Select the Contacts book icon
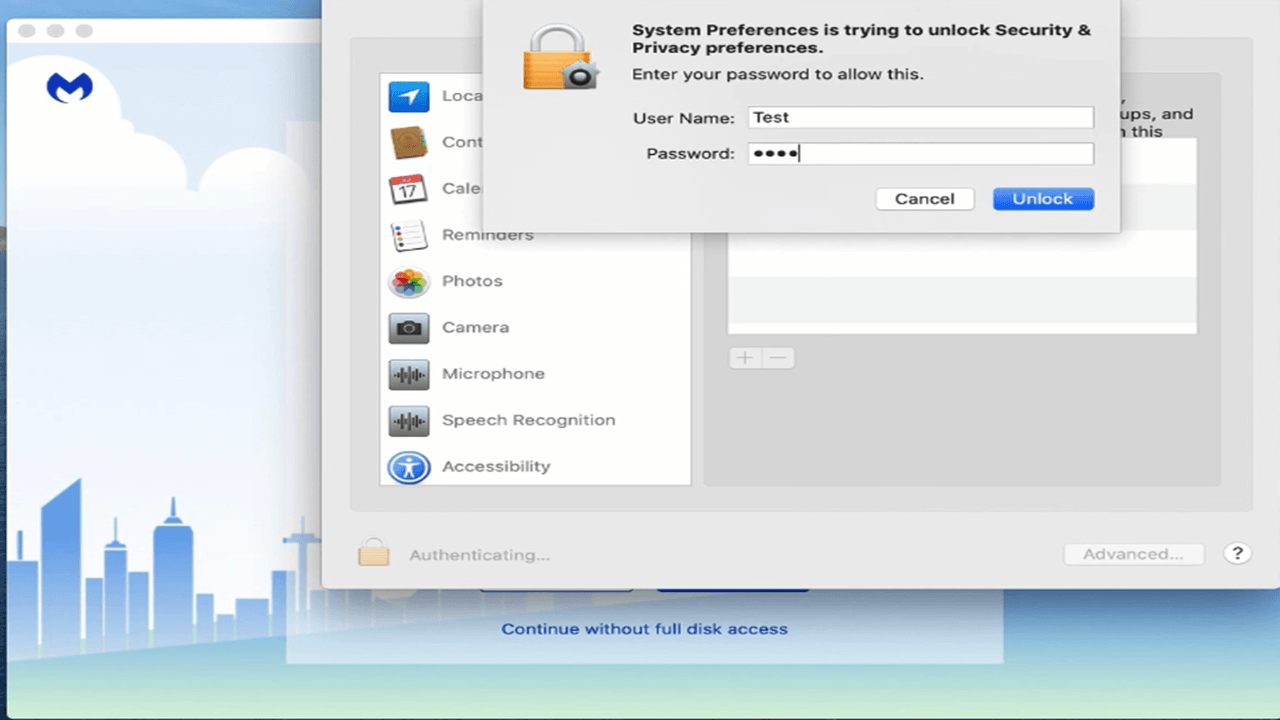Image resolution: width=1280 pixels, height=720 pixels. [x=409, y=143]
